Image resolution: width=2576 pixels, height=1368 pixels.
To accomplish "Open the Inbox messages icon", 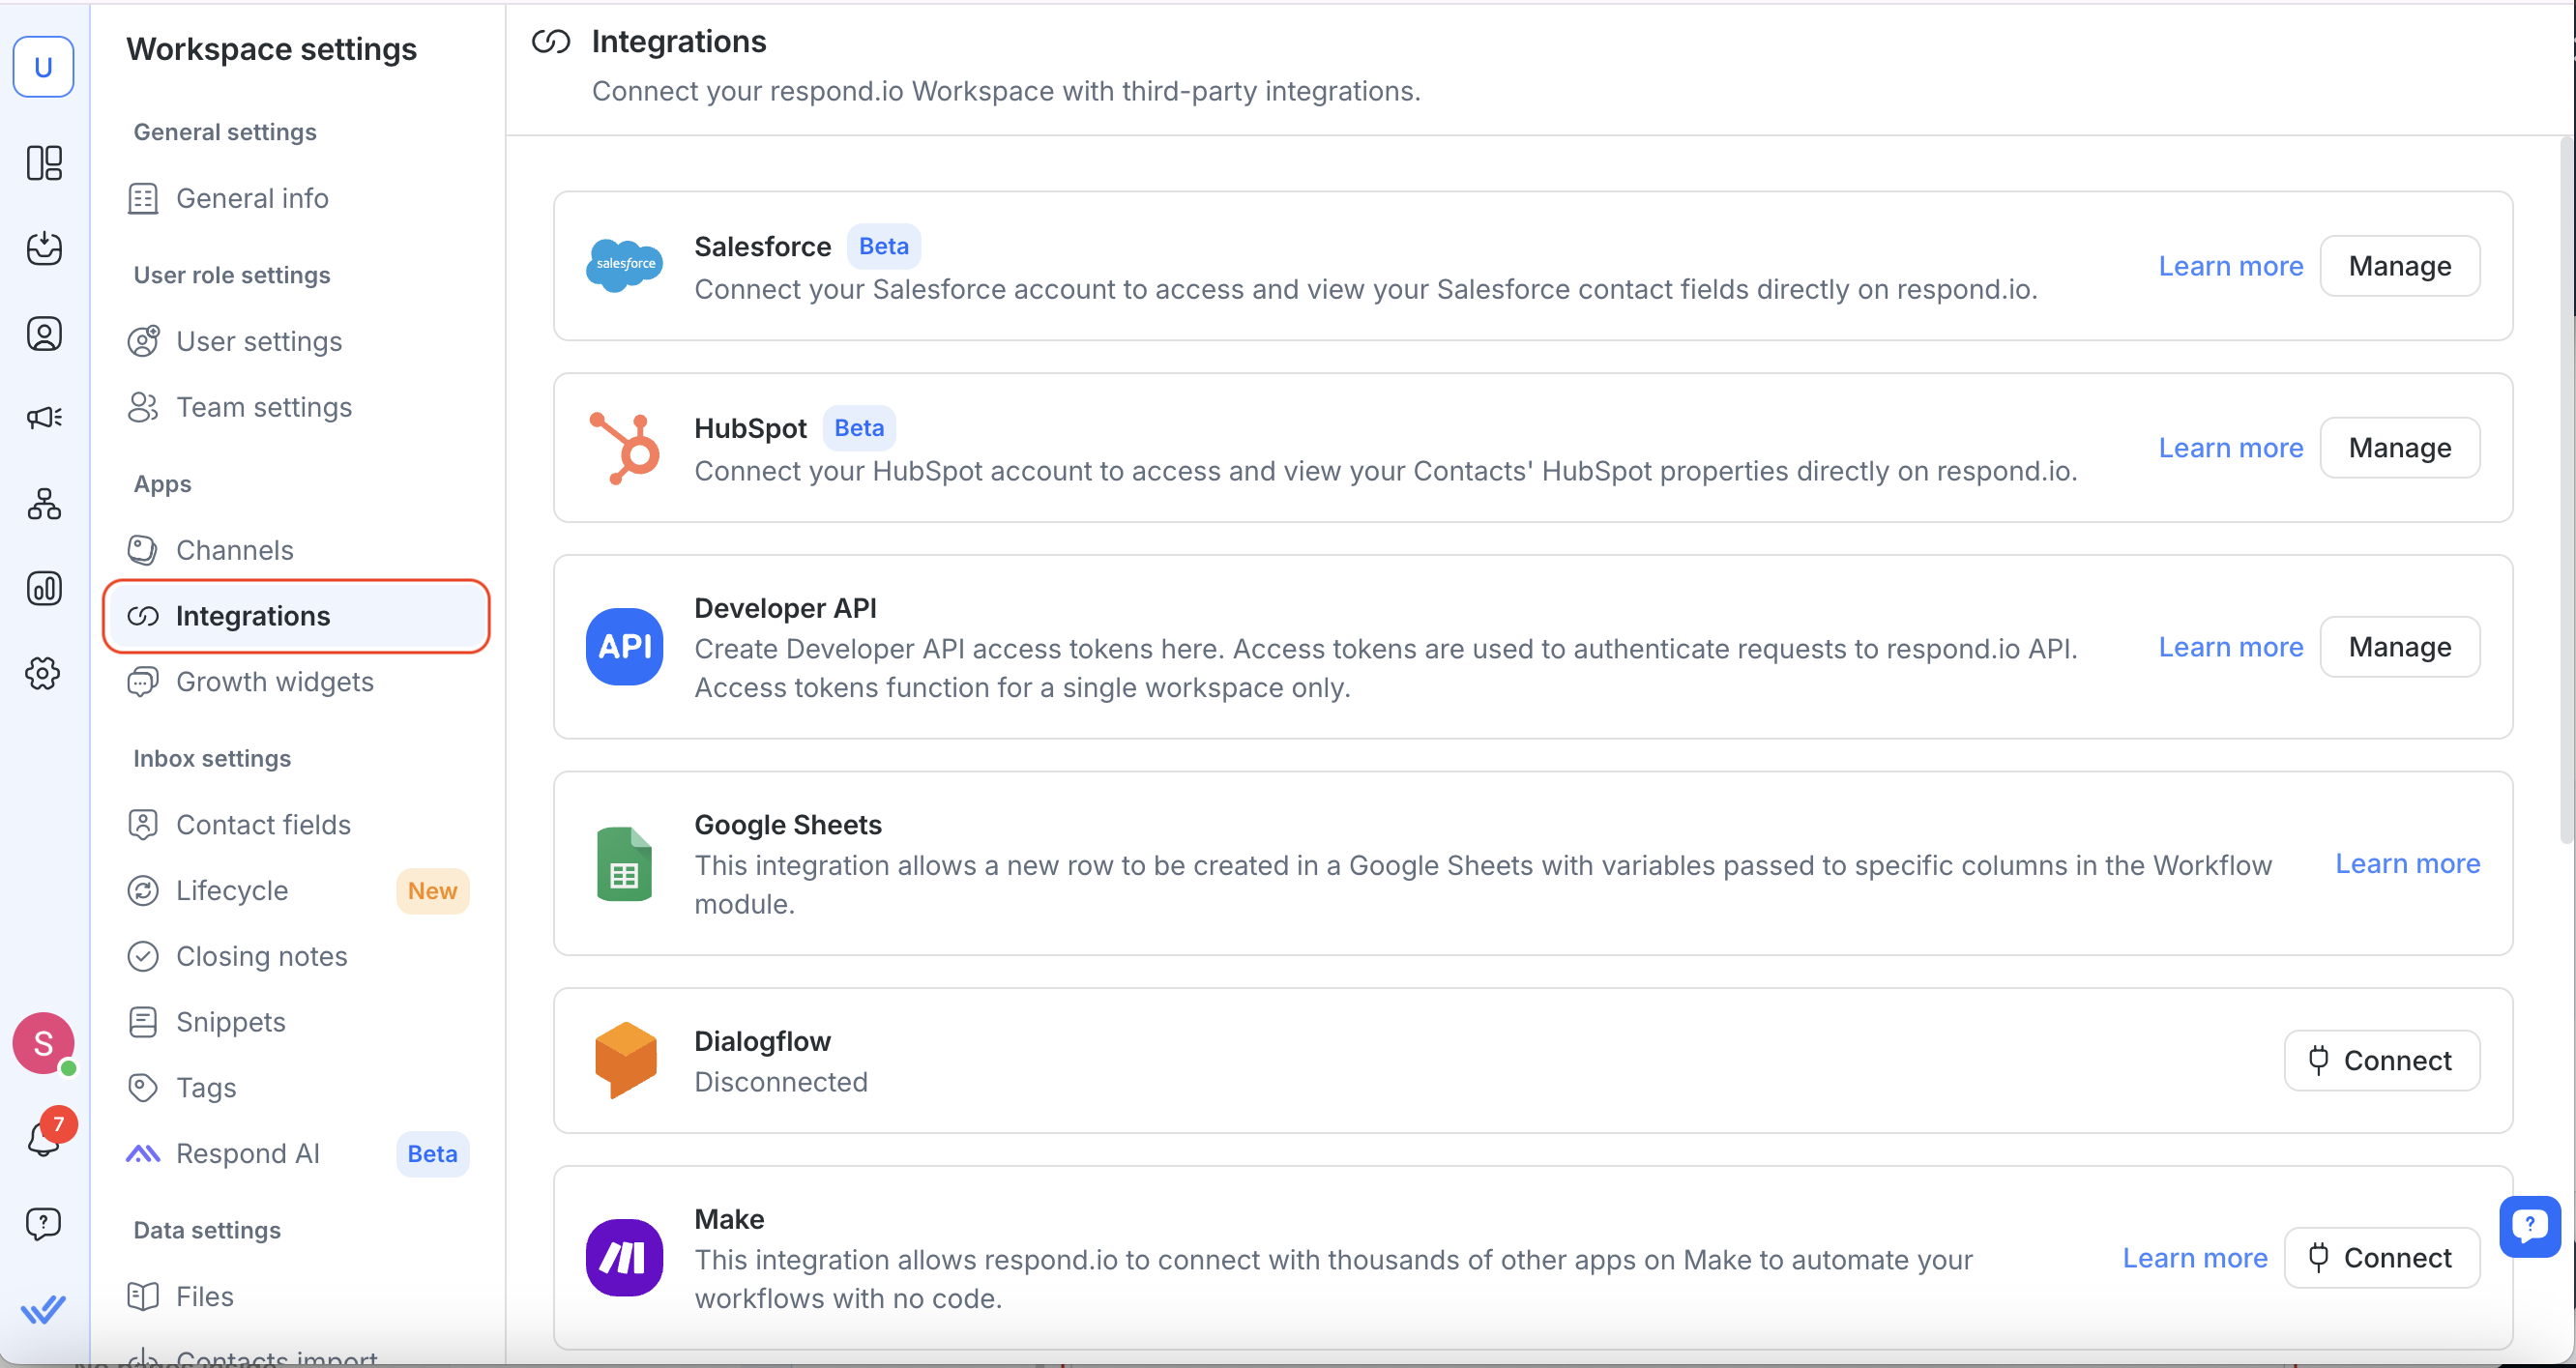I will [x=44, y=248].
